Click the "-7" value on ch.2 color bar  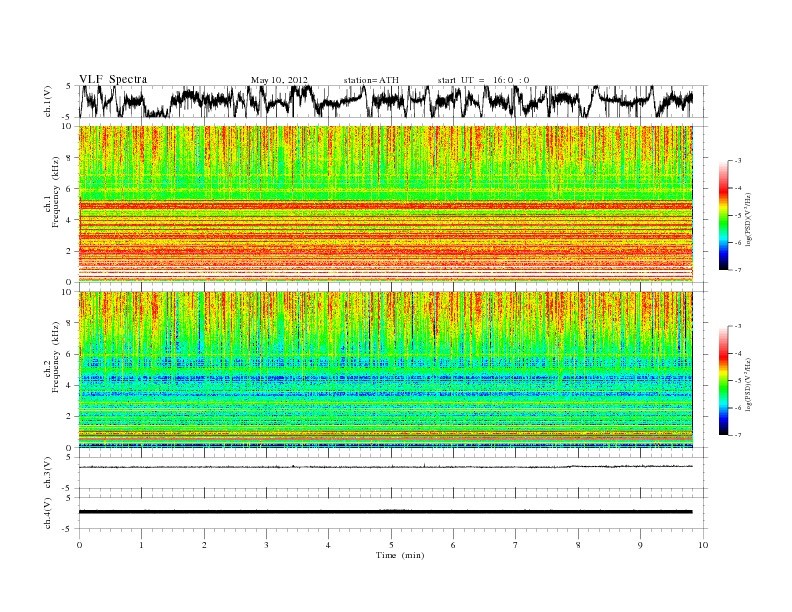738,435
